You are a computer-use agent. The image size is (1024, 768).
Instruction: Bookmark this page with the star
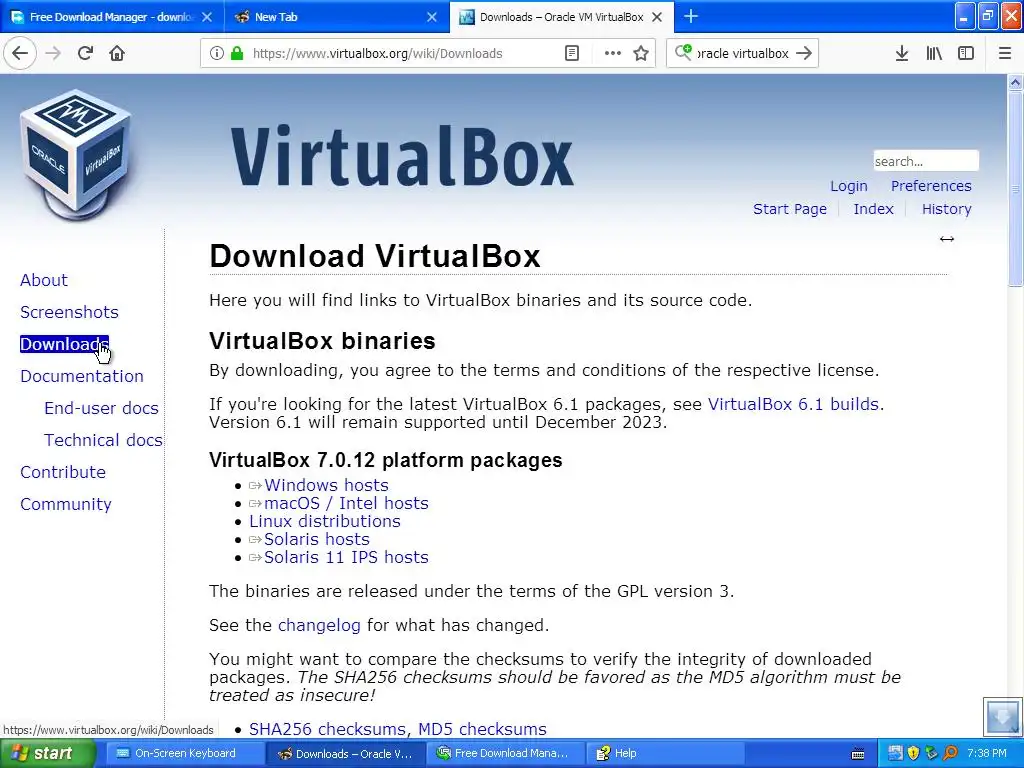(x=641, y=53)
